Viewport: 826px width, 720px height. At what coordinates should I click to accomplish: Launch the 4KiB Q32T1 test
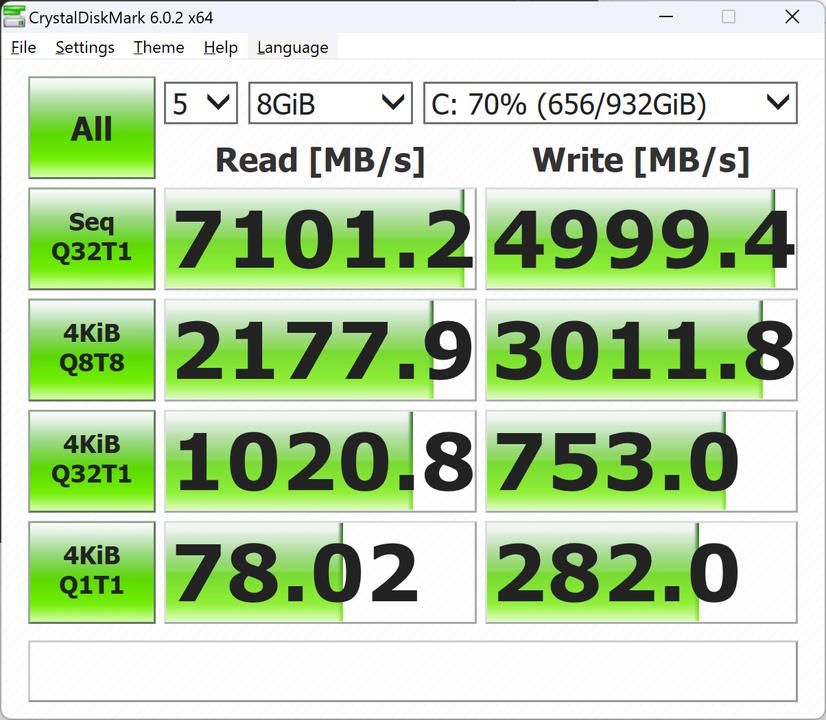(x=92, y=461)
